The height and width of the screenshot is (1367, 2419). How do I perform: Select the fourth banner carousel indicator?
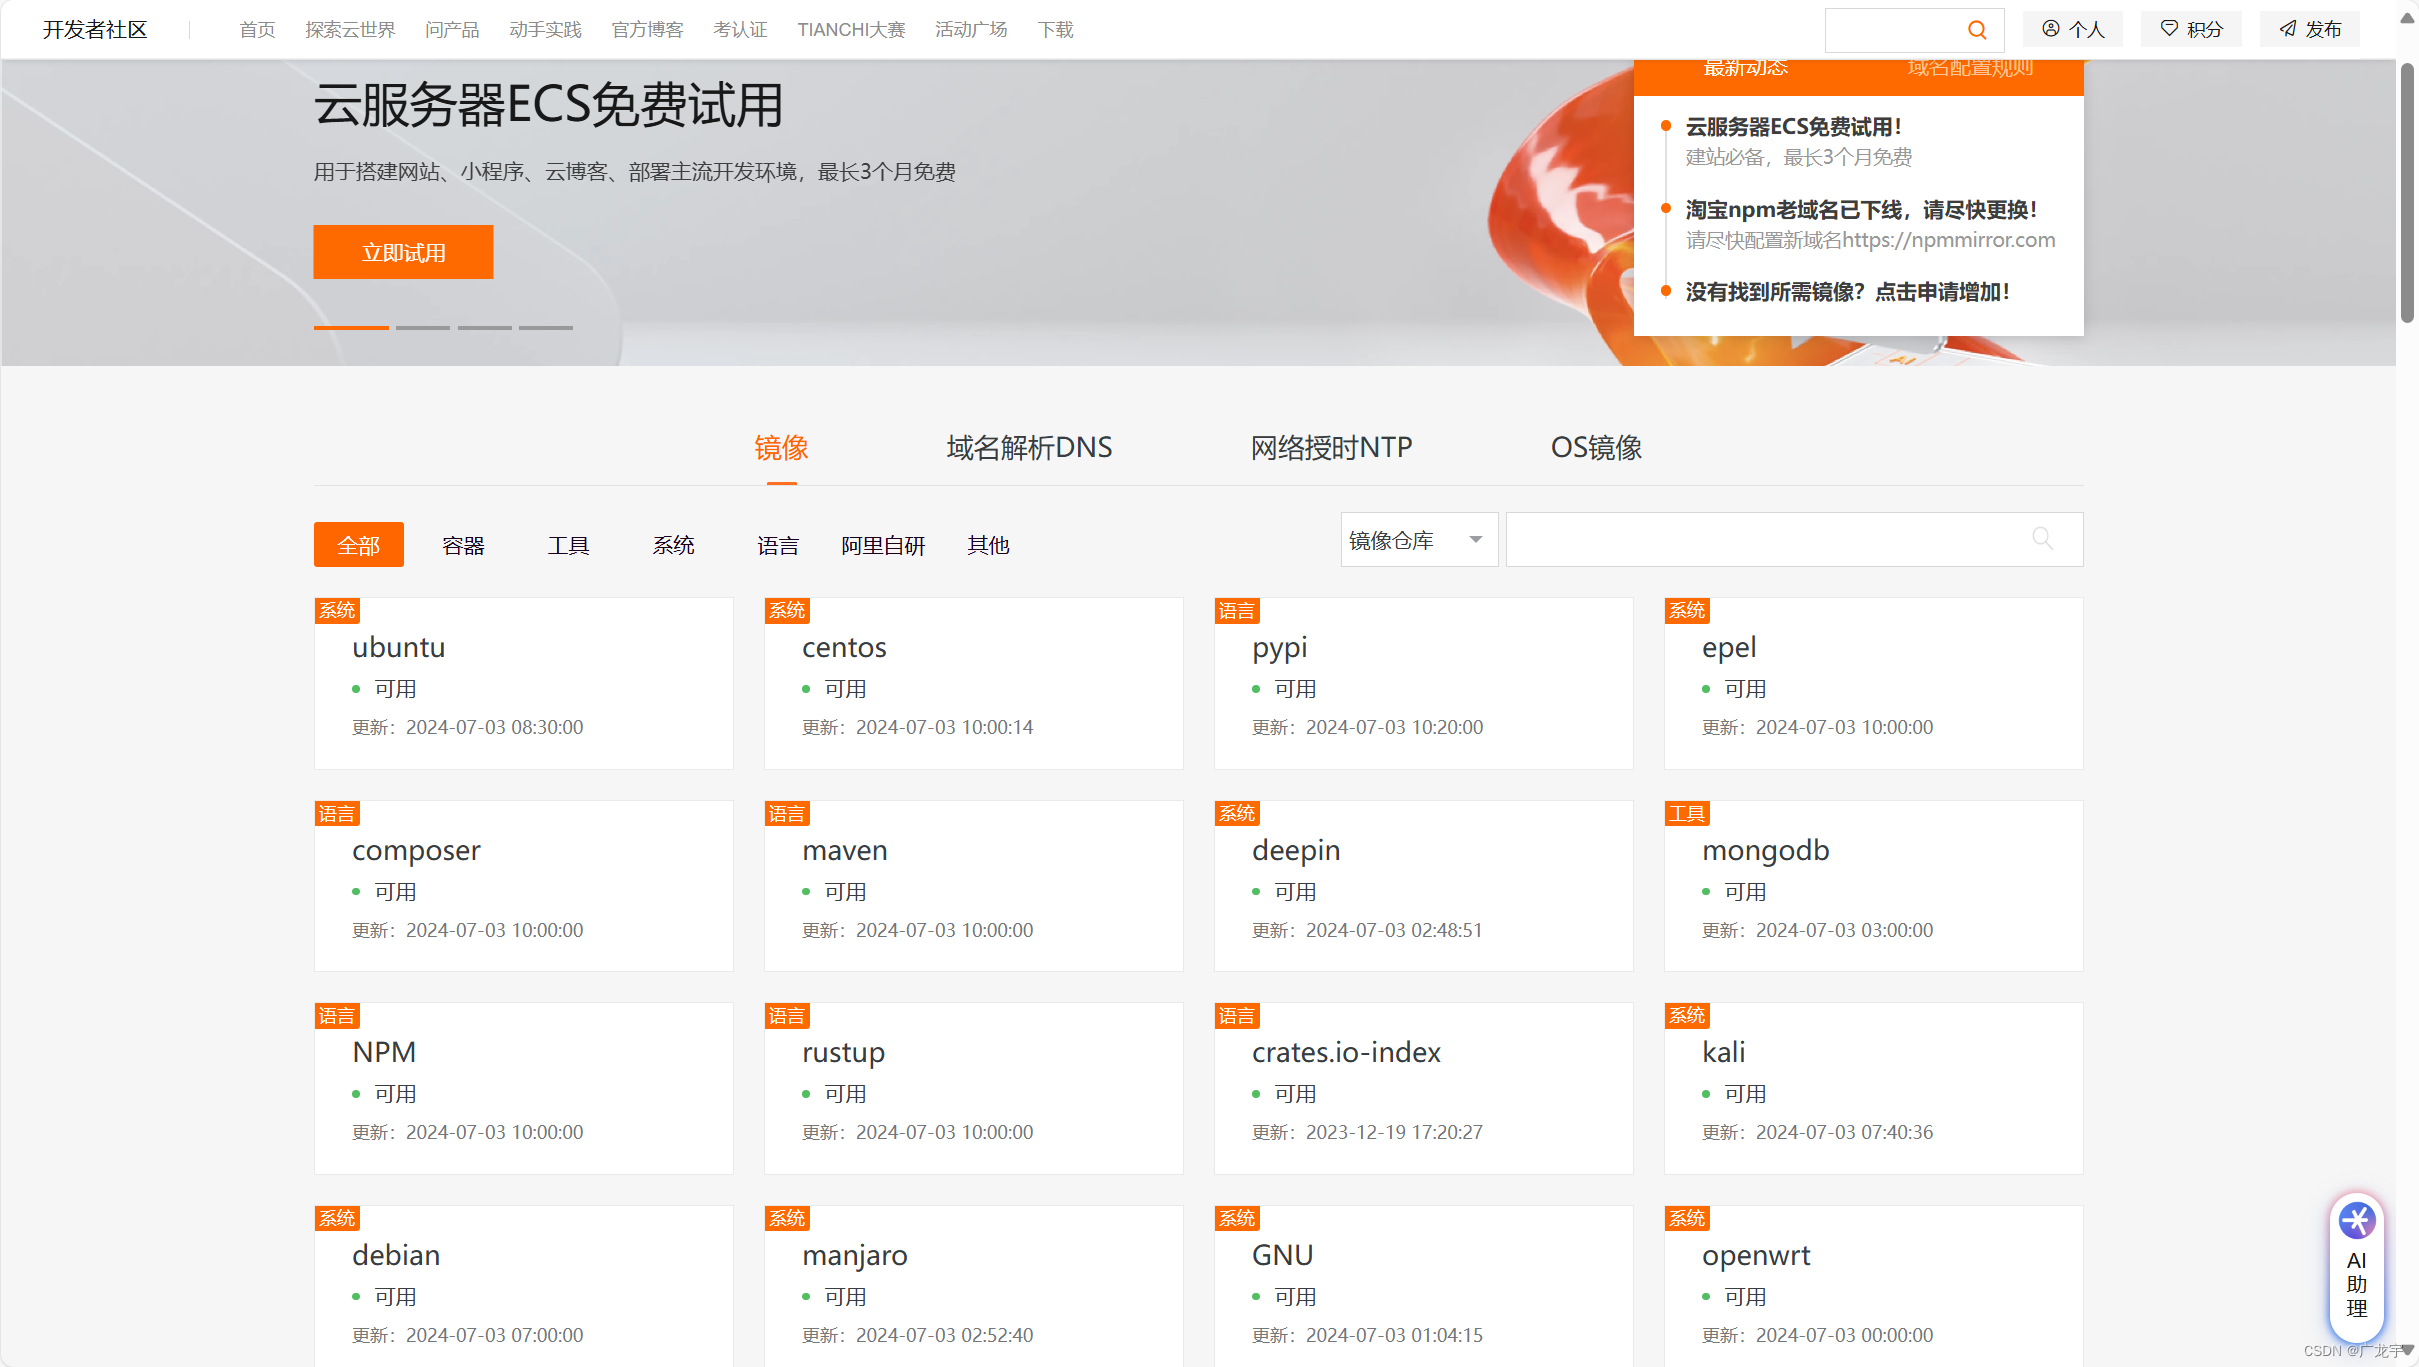pos(545,328)
